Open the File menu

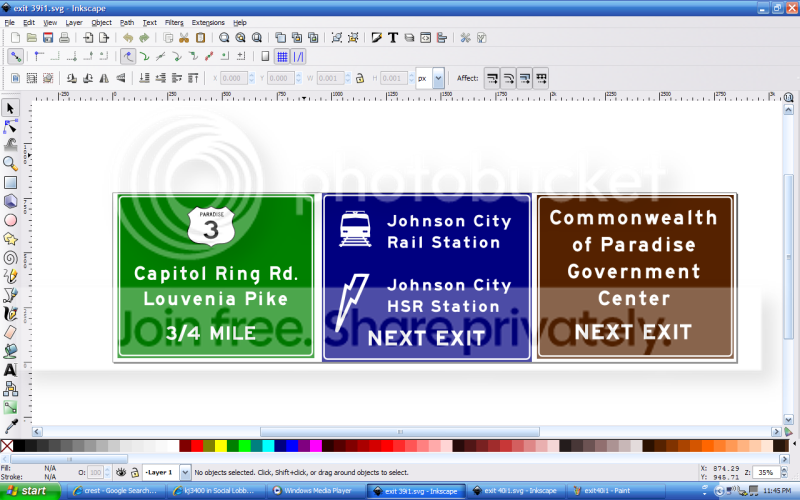pyautogui.click(x=10, y=22)
